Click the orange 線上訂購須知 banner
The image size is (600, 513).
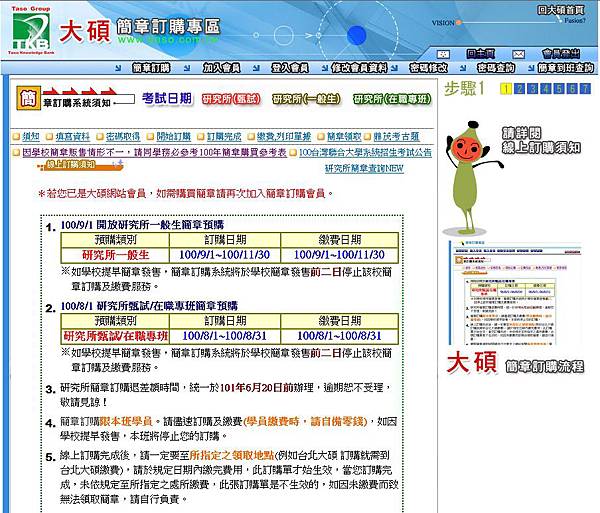click(80, 165)
